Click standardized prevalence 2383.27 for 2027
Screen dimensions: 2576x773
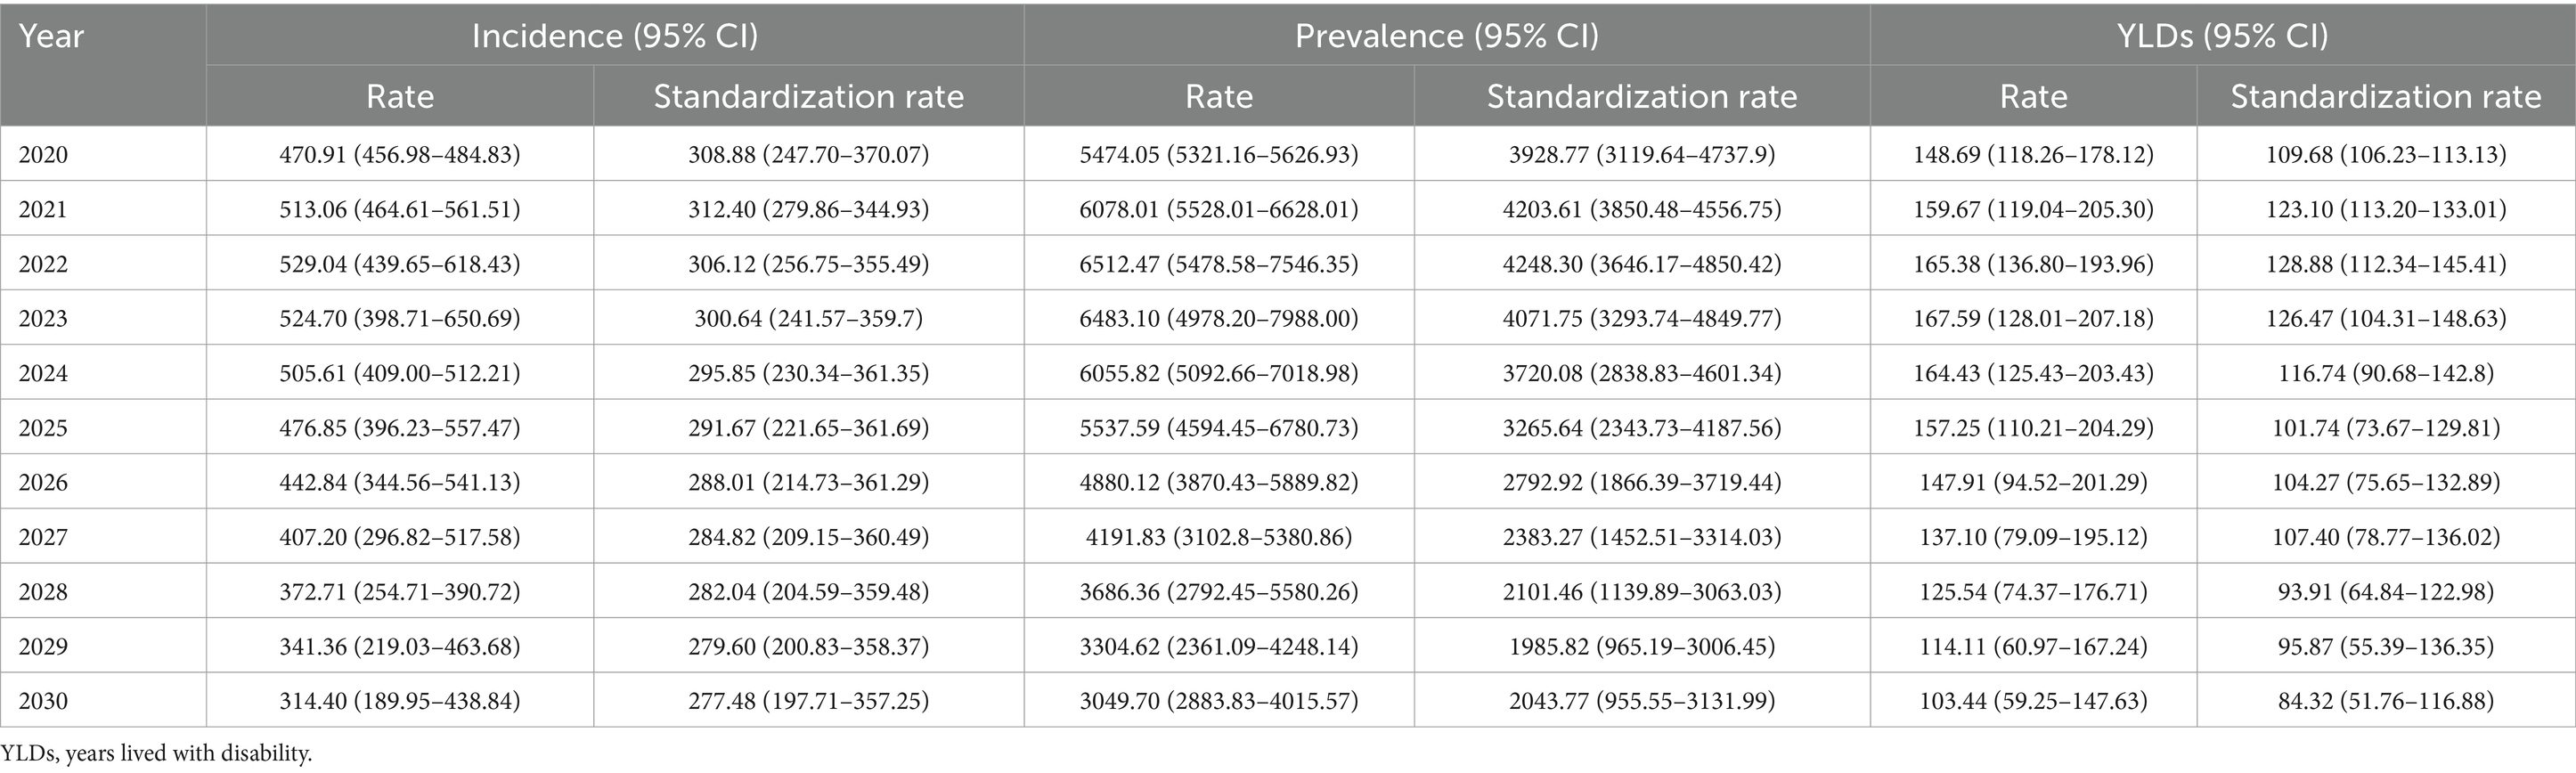point(1641,537)
